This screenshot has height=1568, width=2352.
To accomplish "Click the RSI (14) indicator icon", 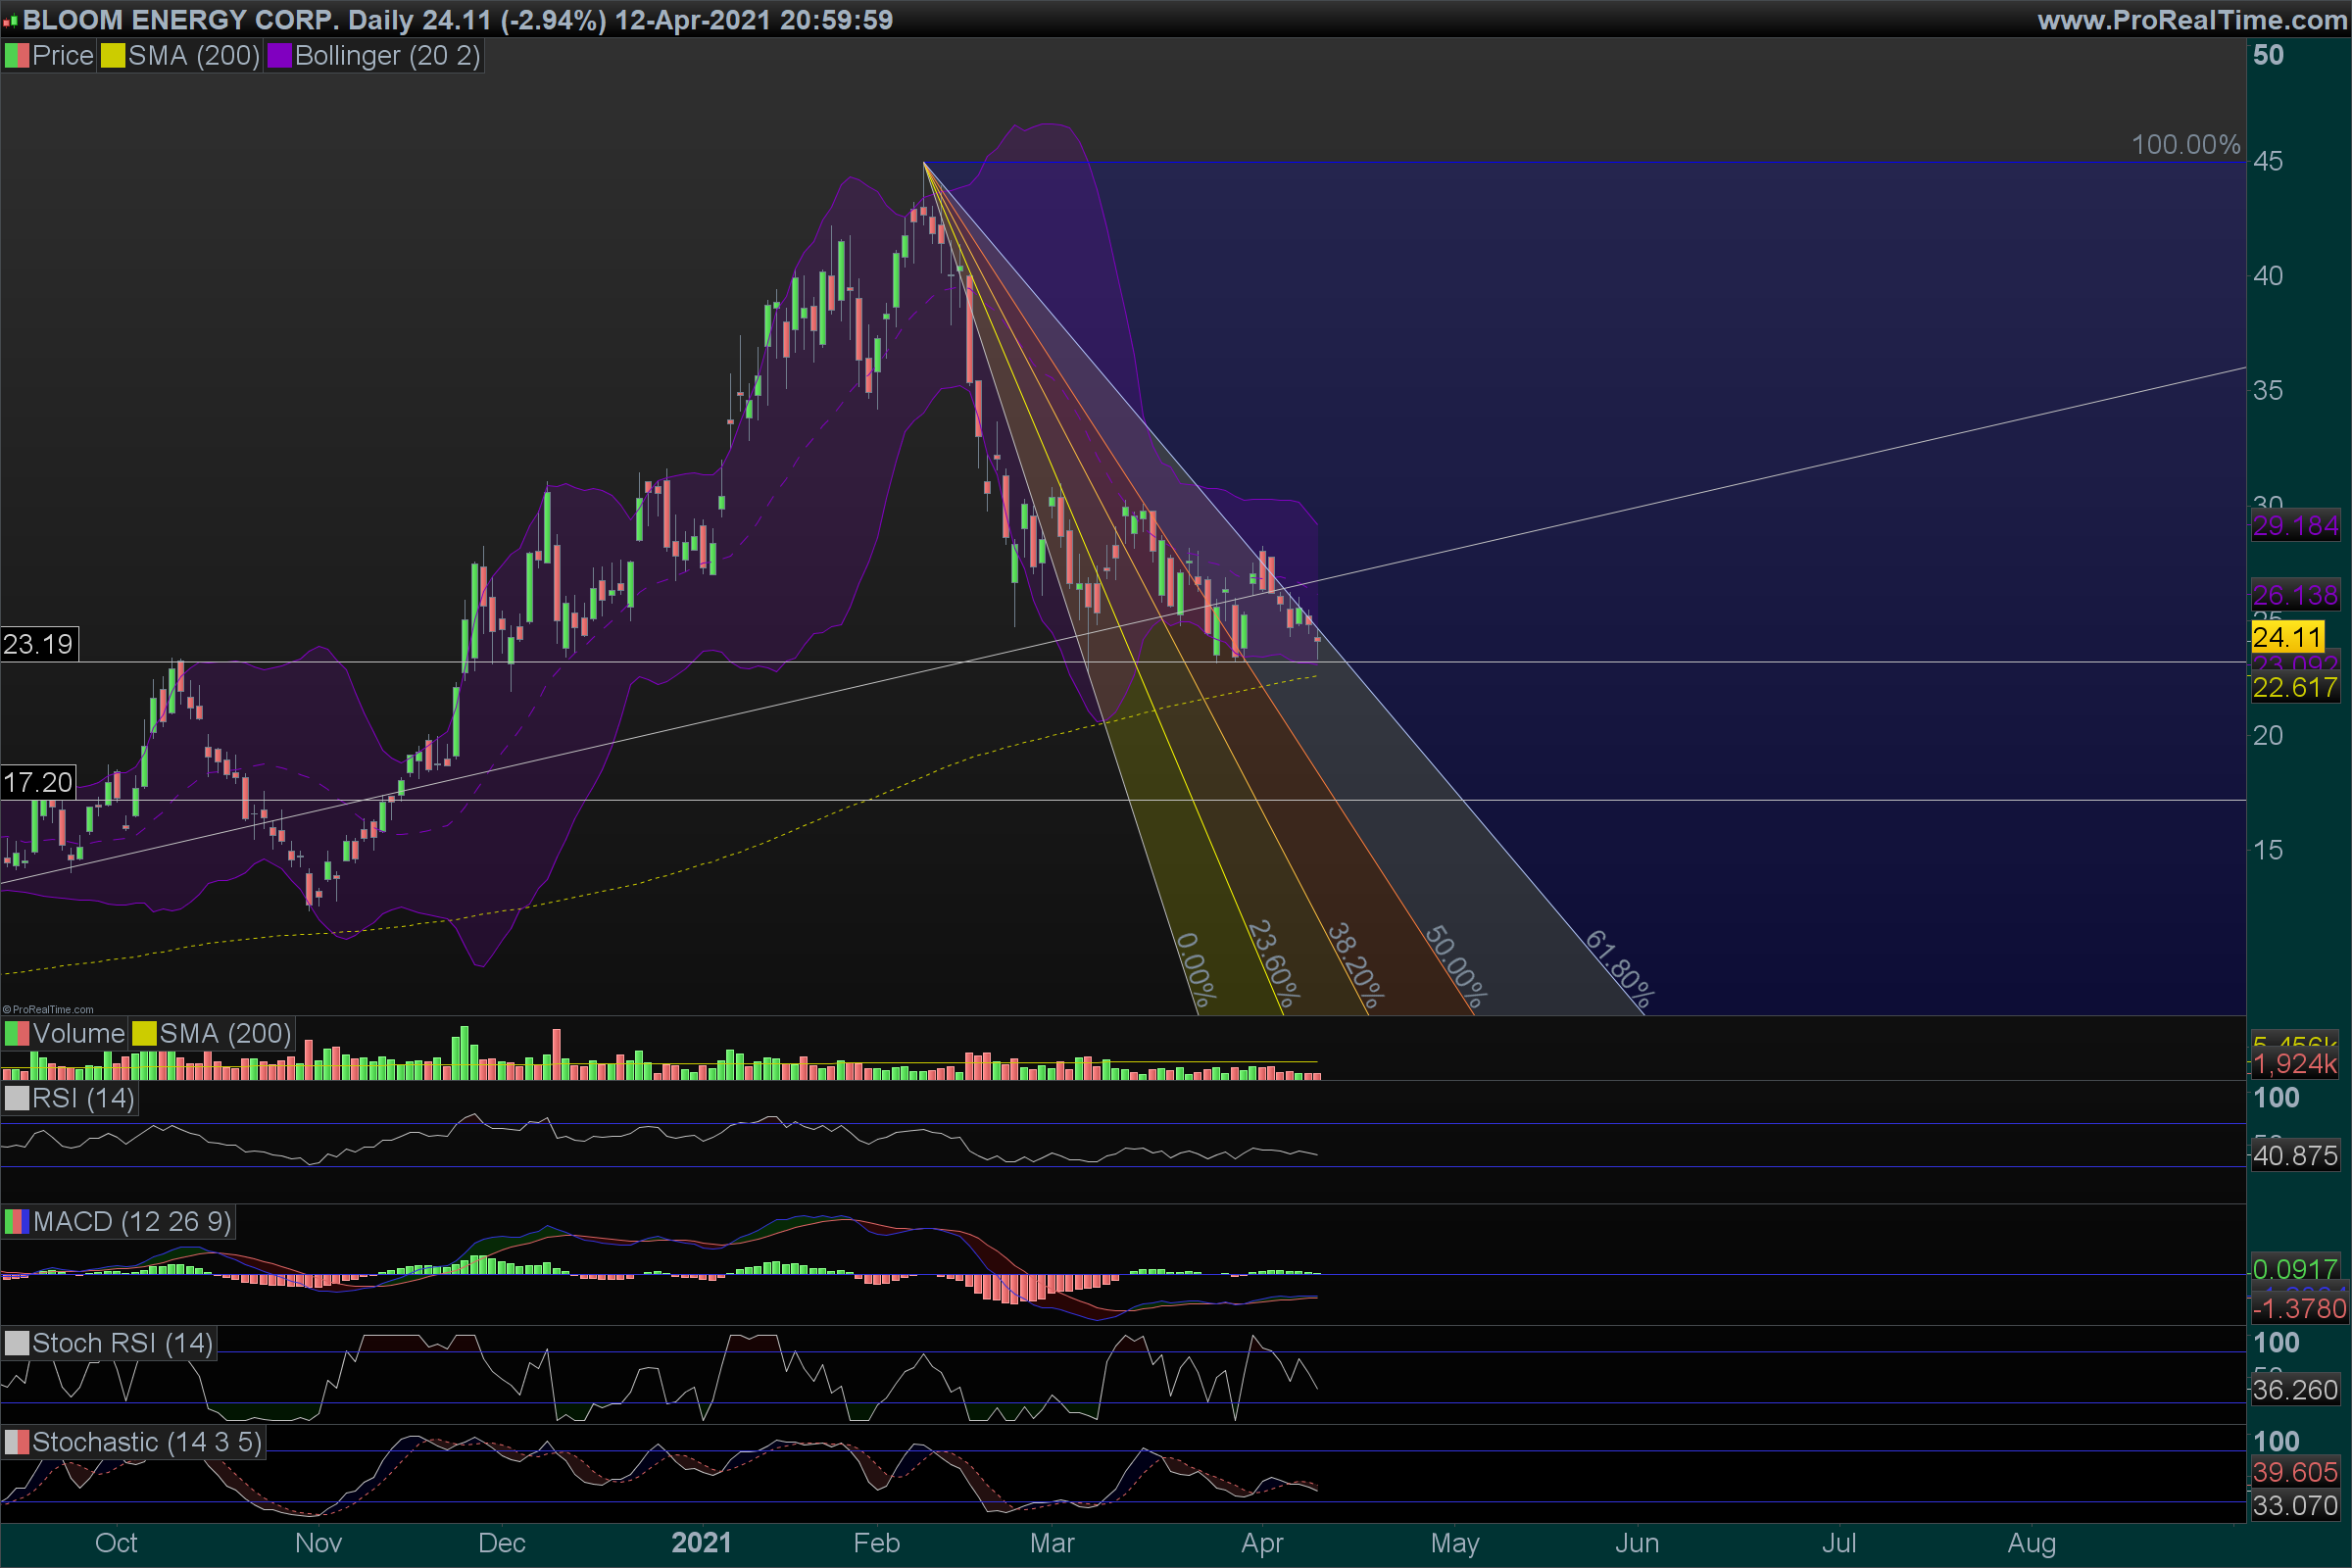I will tap(17, 1098).
